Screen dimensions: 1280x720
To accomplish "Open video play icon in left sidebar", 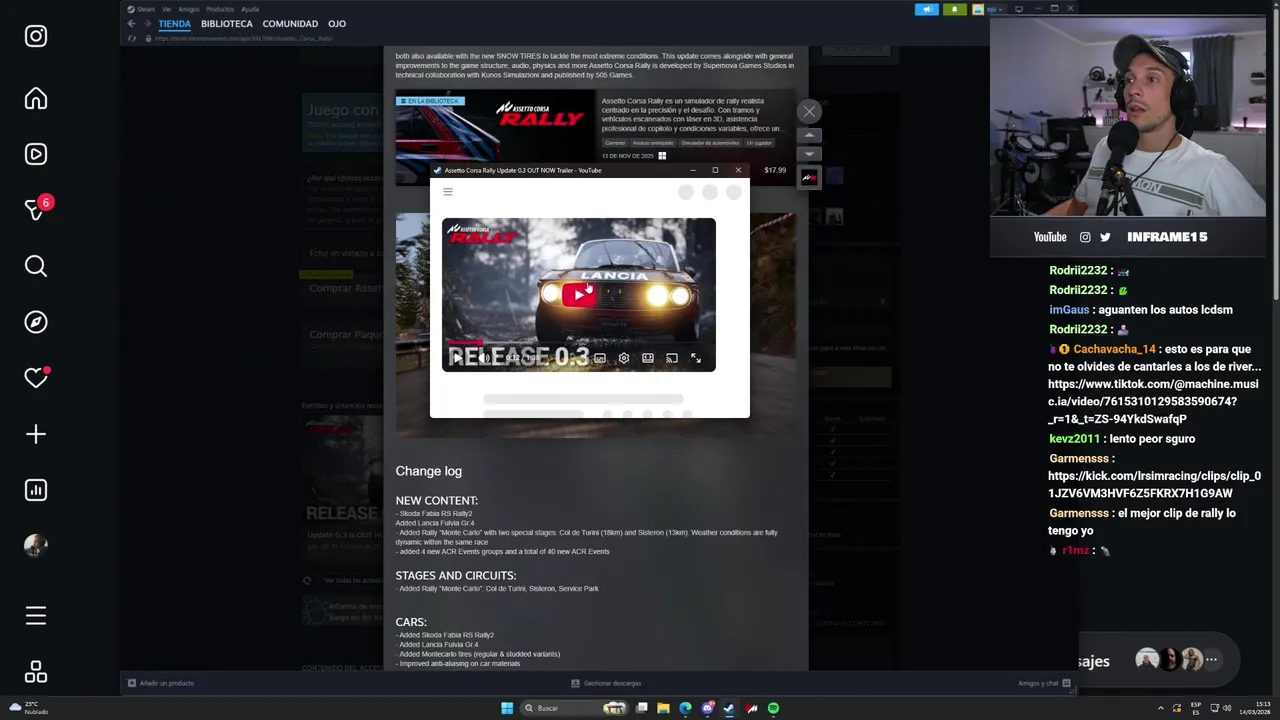I will pos(36,154).
